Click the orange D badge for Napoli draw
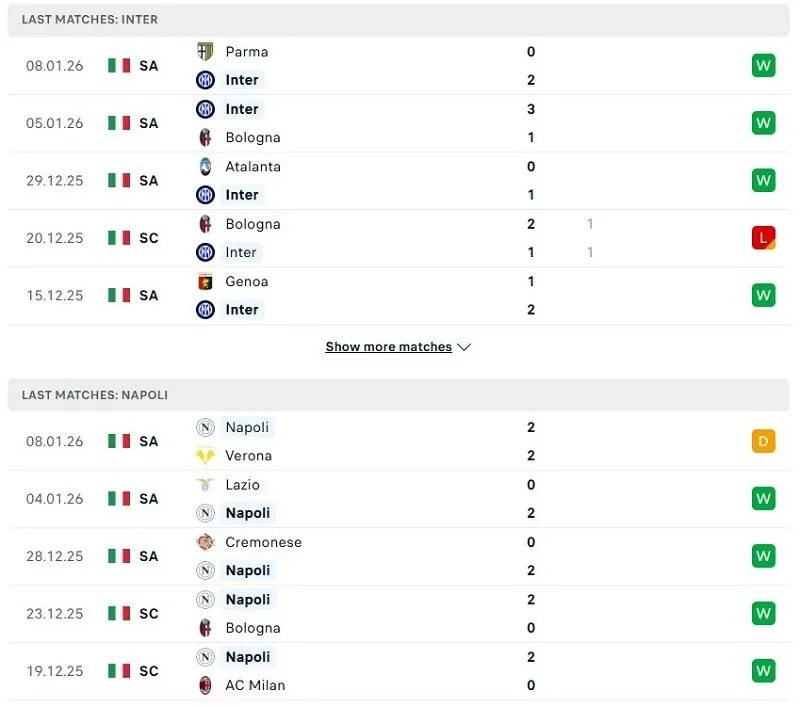800x707 pixels. tap(763, 441)
